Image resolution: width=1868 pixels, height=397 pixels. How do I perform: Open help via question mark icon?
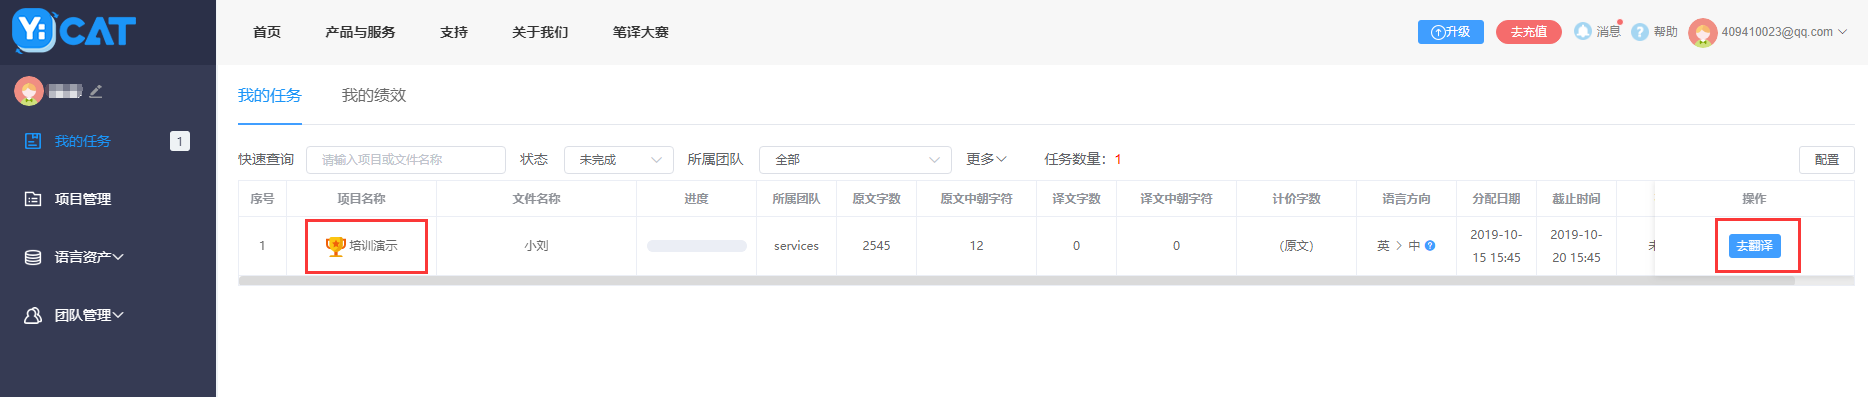pos(1640,32)
